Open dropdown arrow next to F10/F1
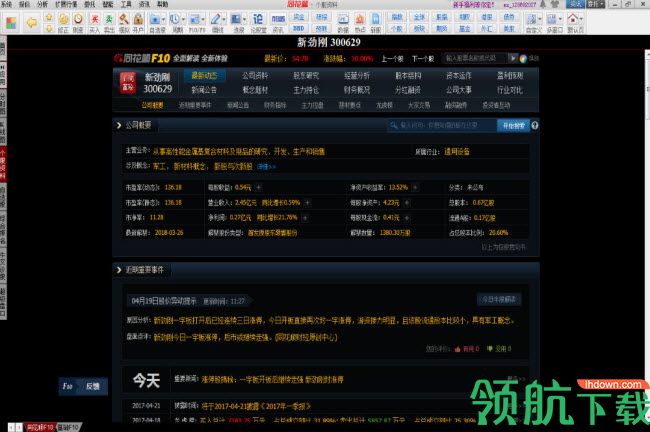Viewport: 650px width, 432px height. pyautogui.click(x=203, y=19)
